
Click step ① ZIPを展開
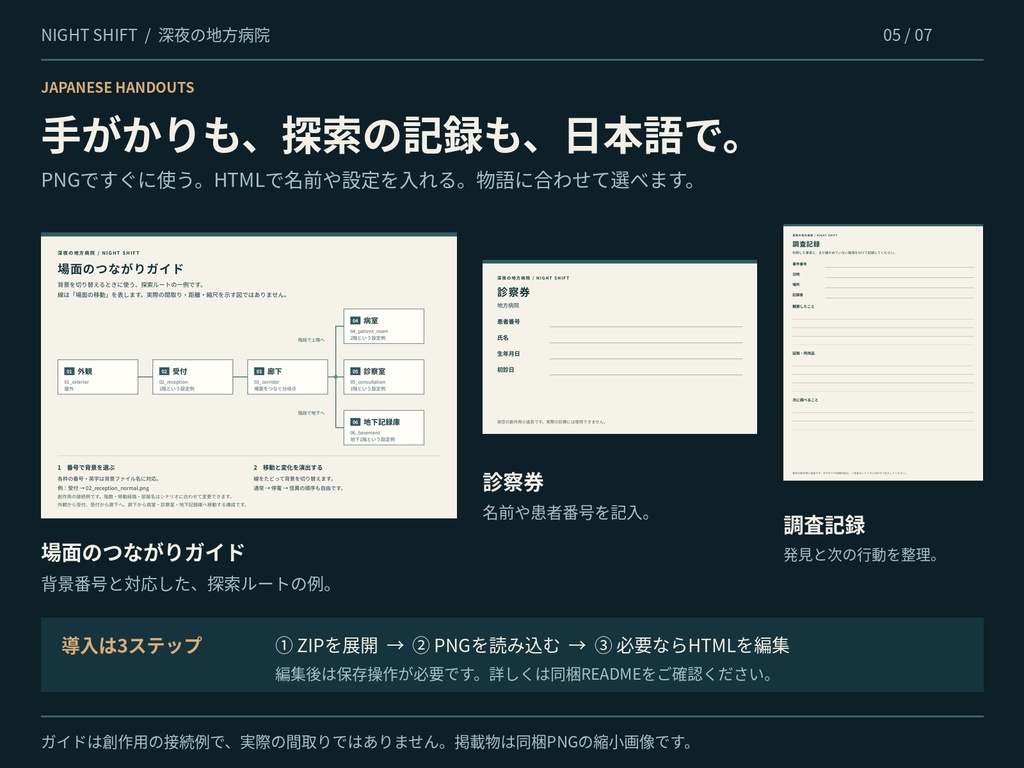point(327,645)
